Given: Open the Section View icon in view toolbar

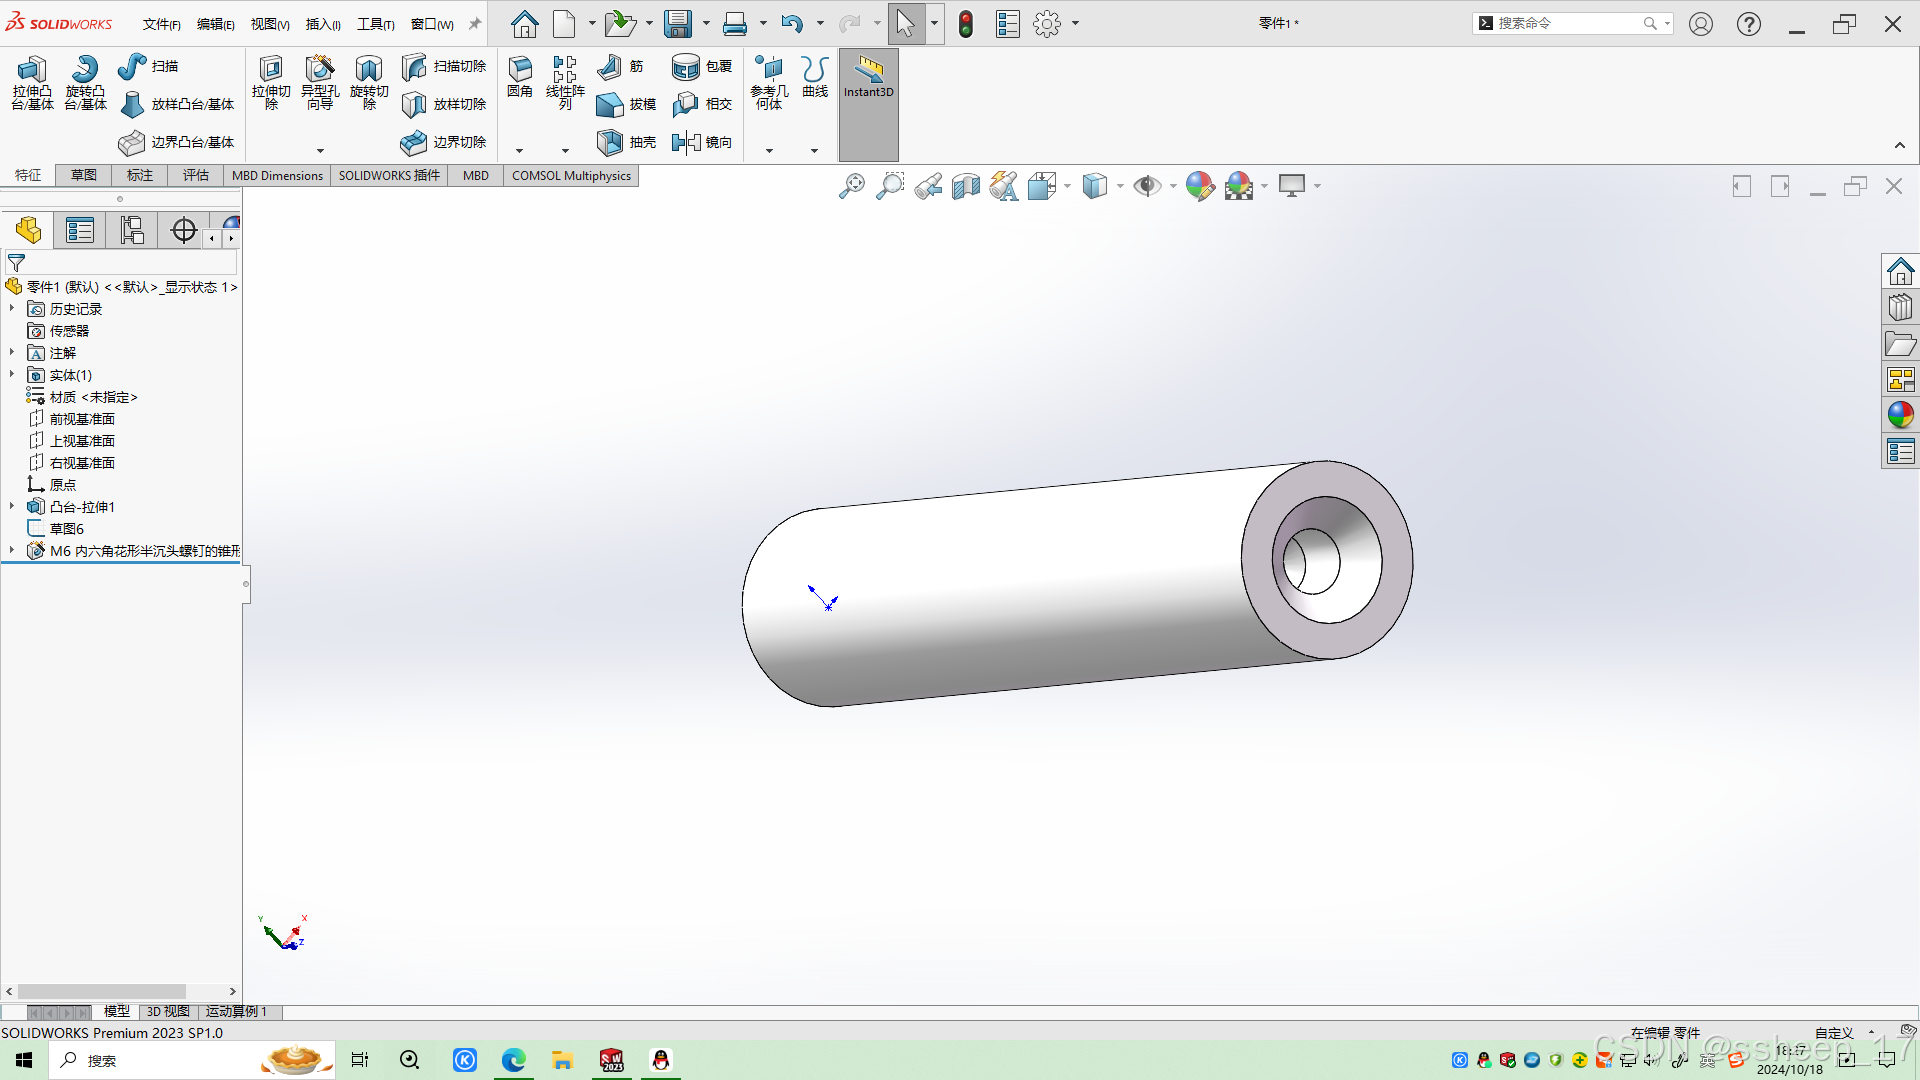Looking at the screenshot, I should point(966,186).
